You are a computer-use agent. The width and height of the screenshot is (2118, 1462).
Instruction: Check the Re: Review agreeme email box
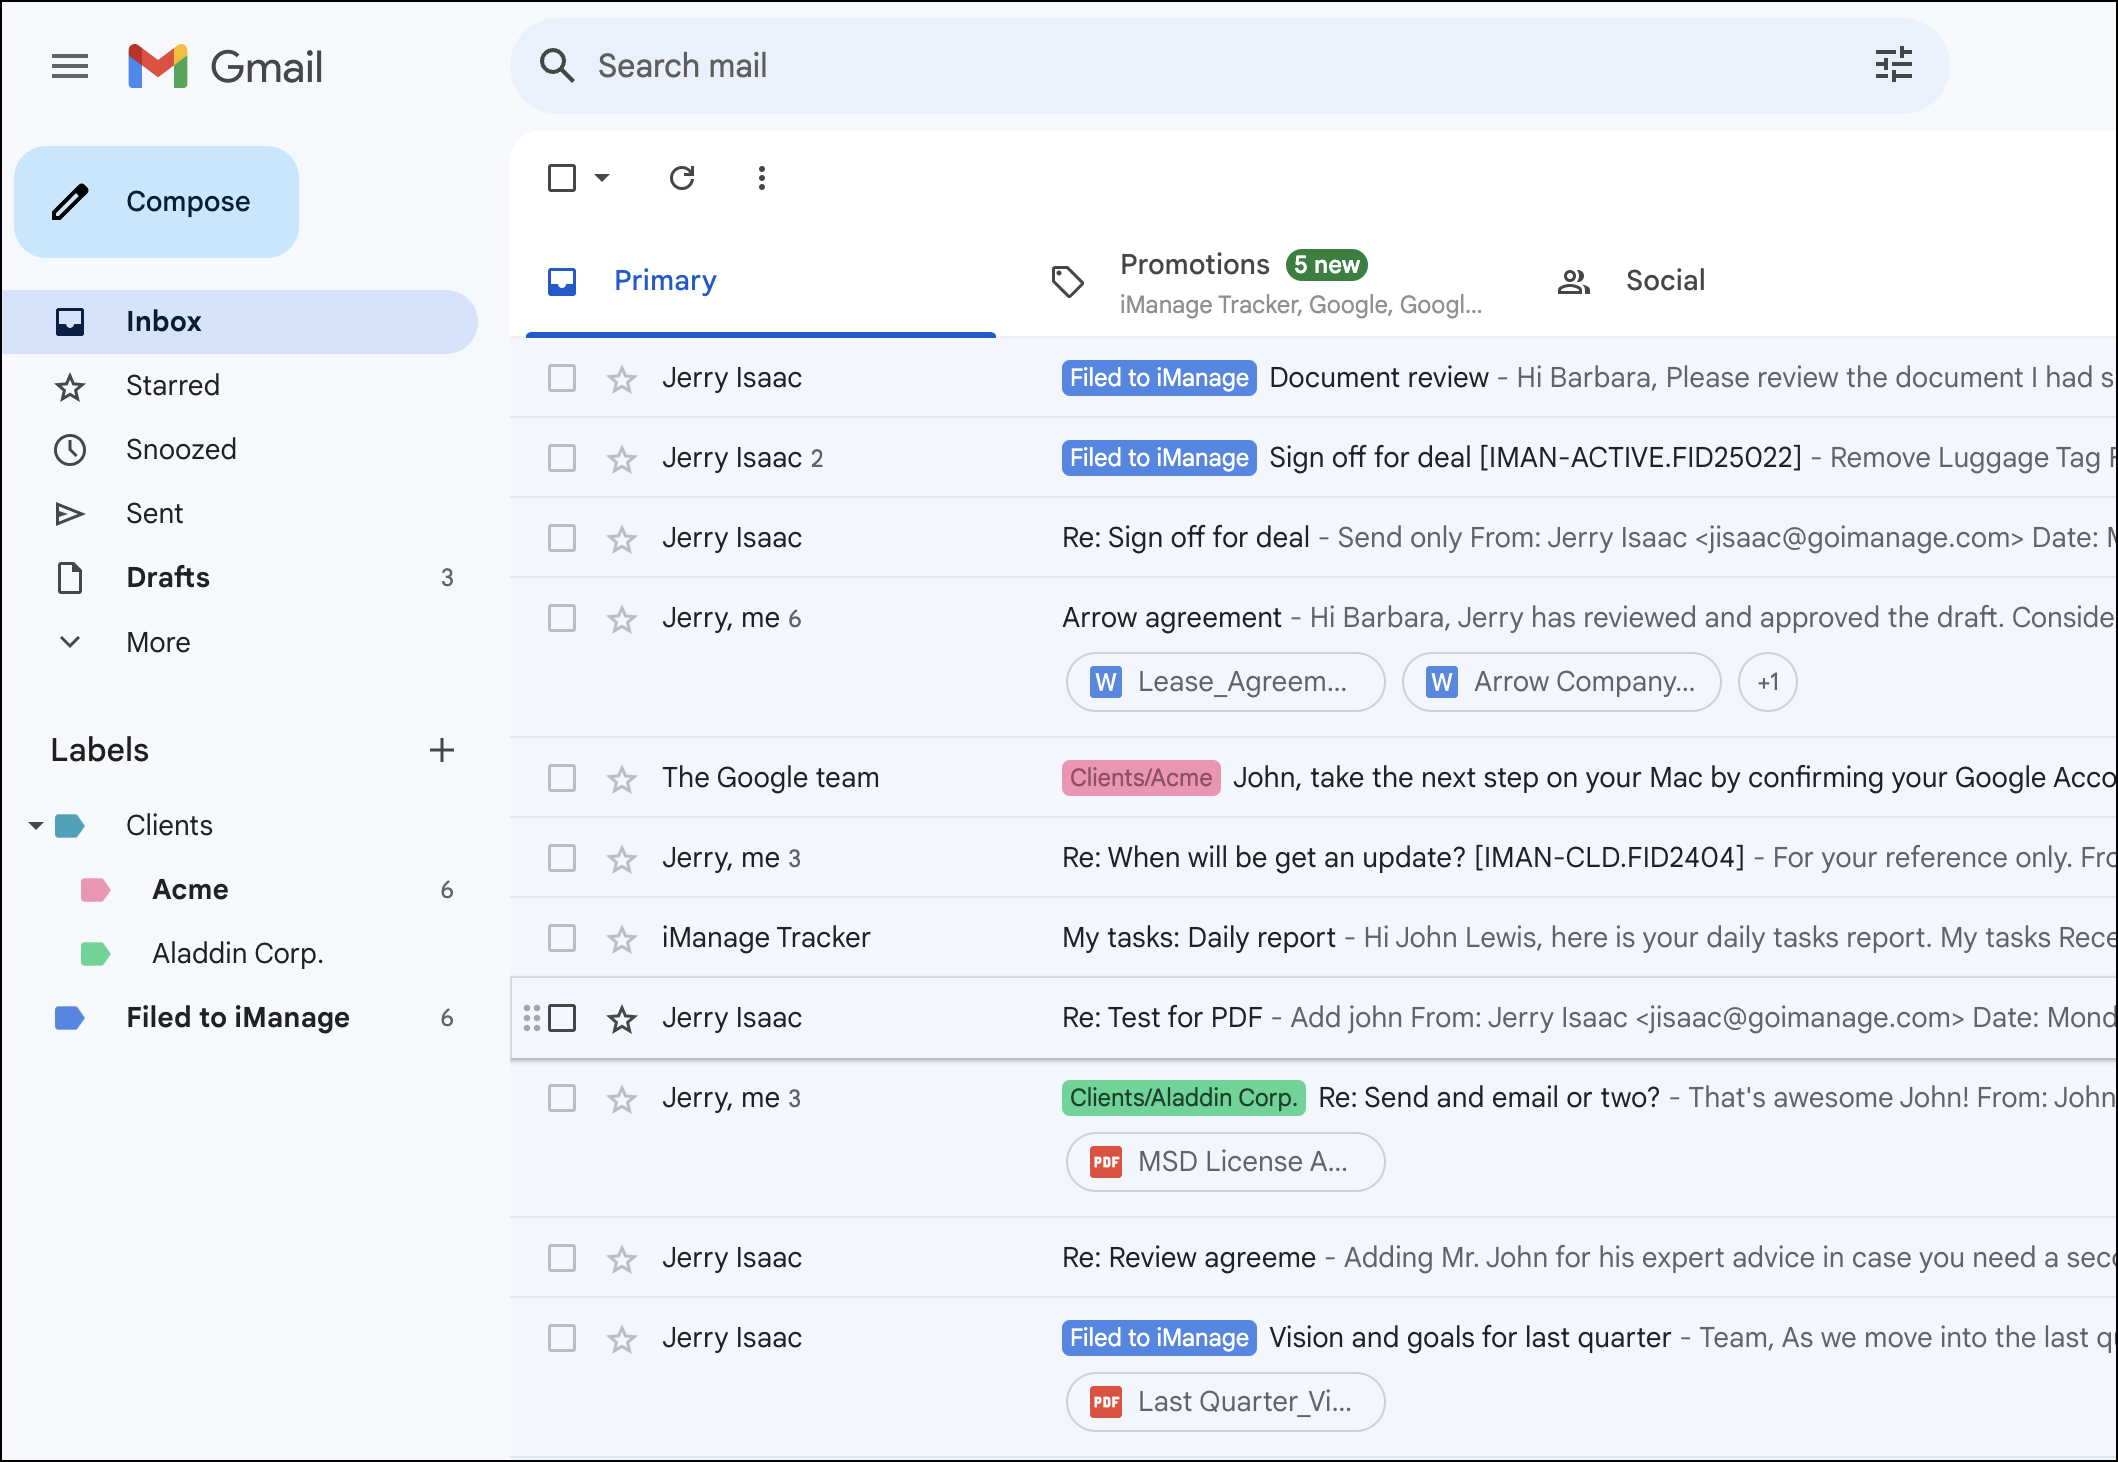[562, 1258]
